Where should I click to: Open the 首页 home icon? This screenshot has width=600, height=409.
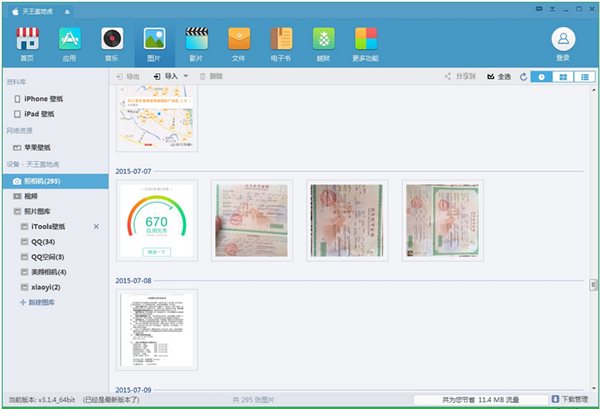pos(27,43)
